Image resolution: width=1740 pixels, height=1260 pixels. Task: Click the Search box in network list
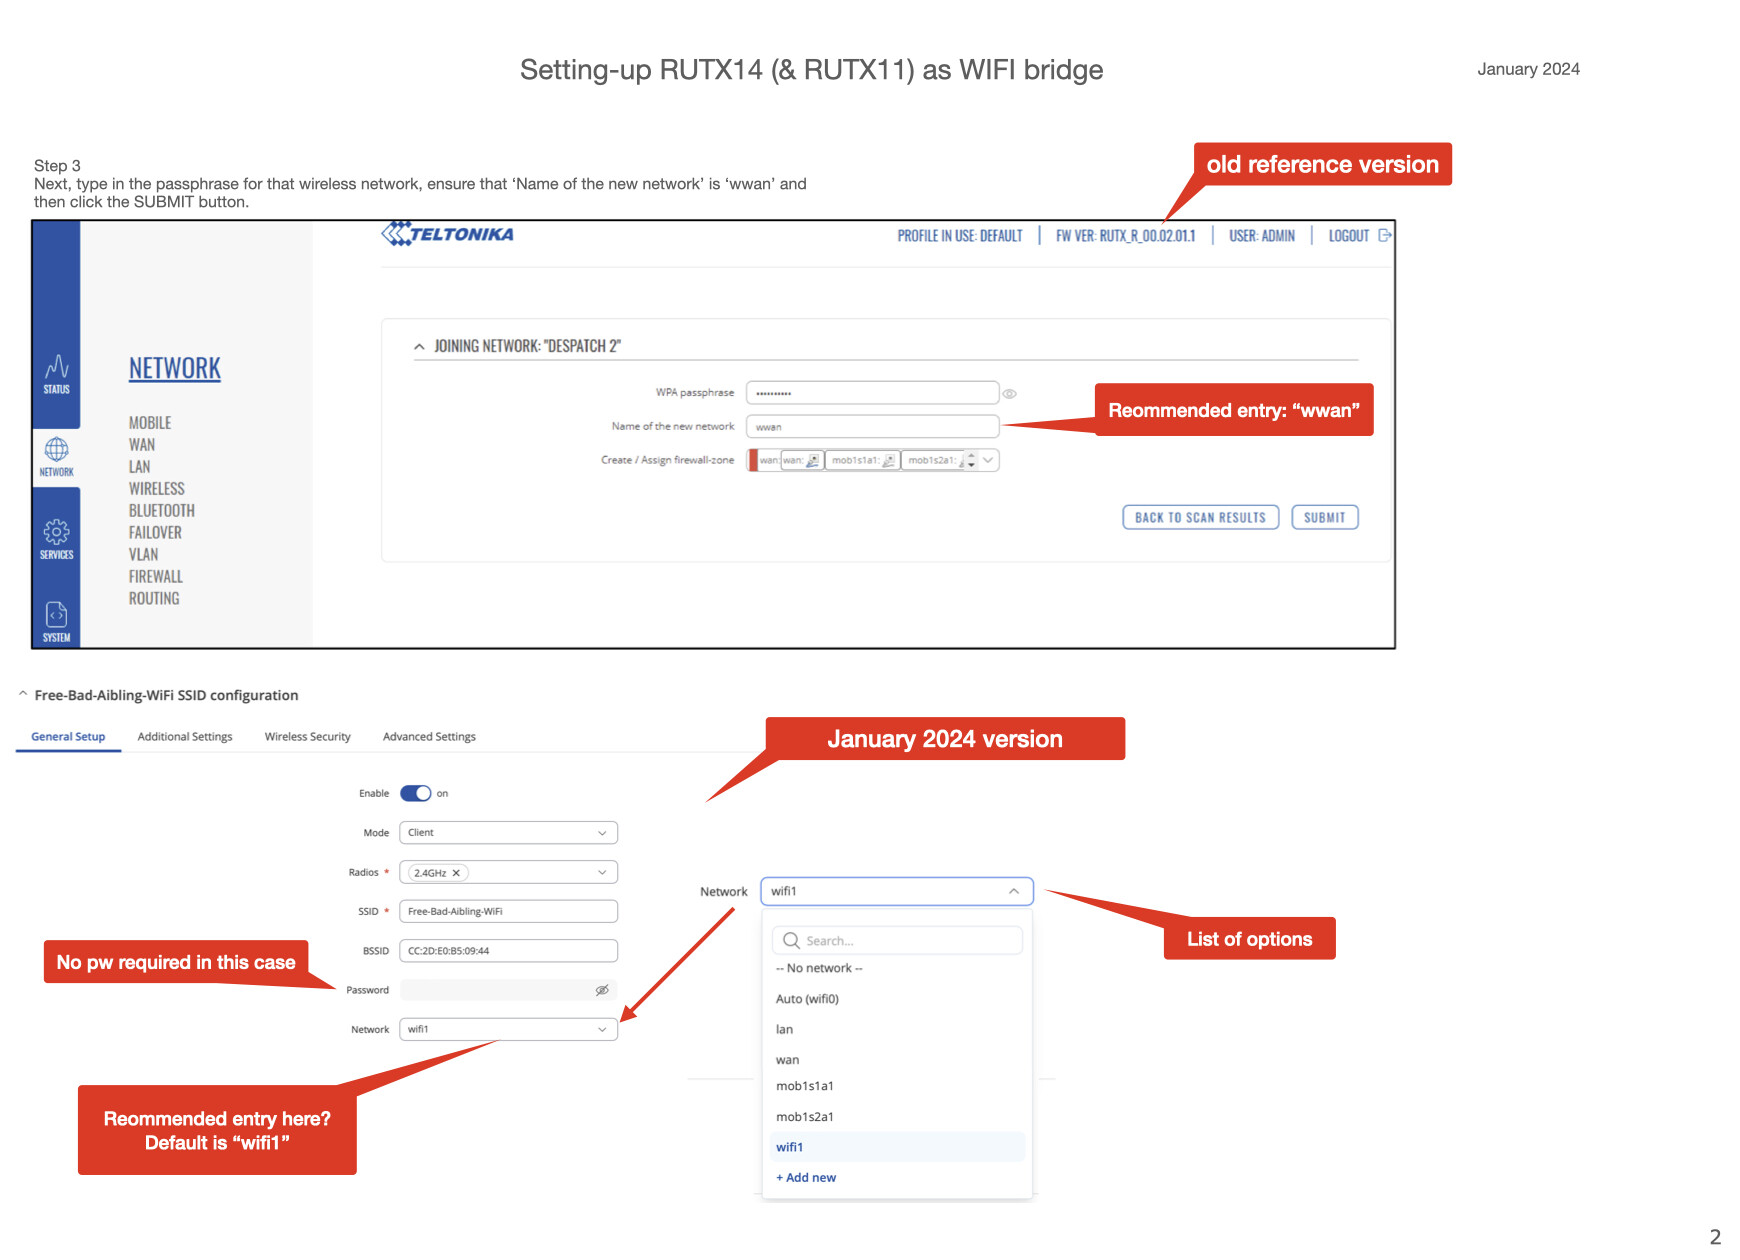point(897,941)
